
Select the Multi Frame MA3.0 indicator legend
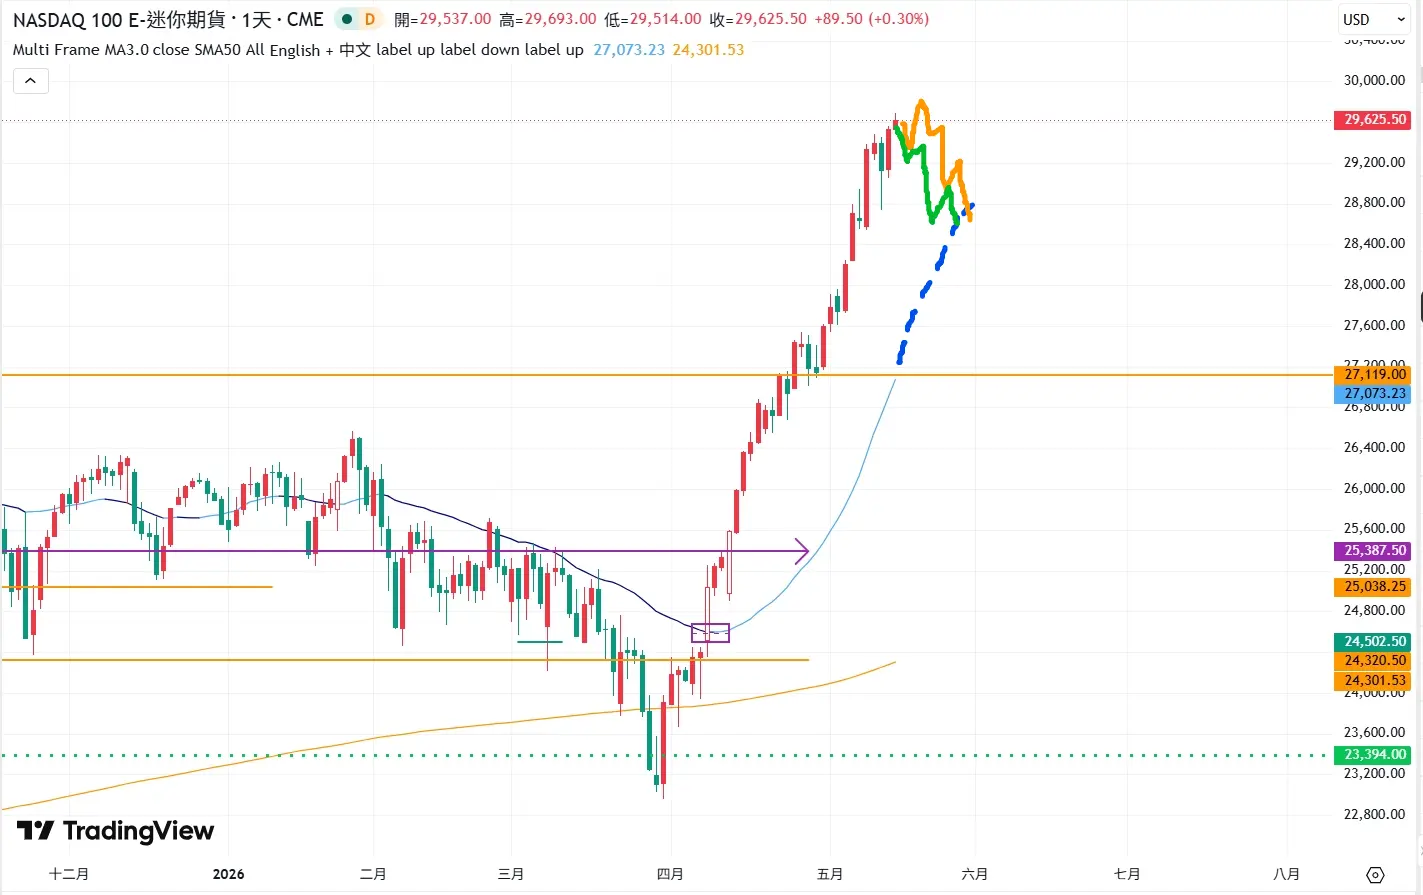coord(298,49)
